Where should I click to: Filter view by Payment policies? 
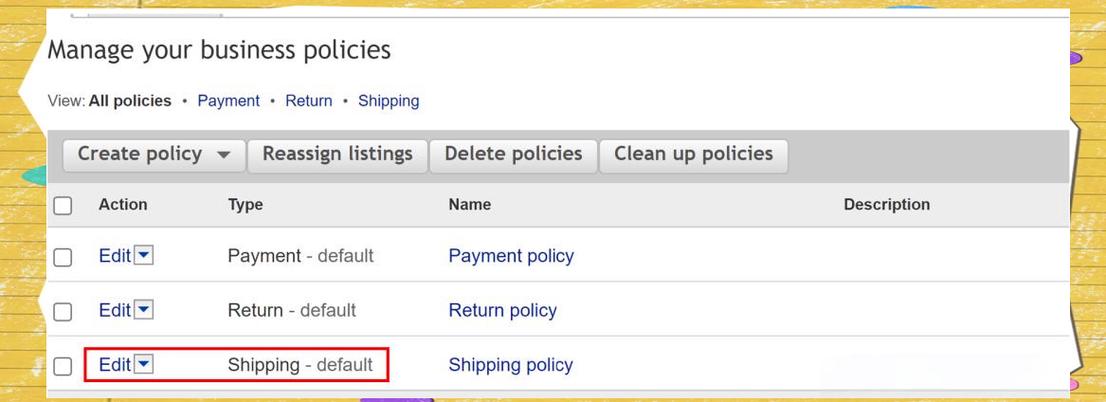[228, 101]
